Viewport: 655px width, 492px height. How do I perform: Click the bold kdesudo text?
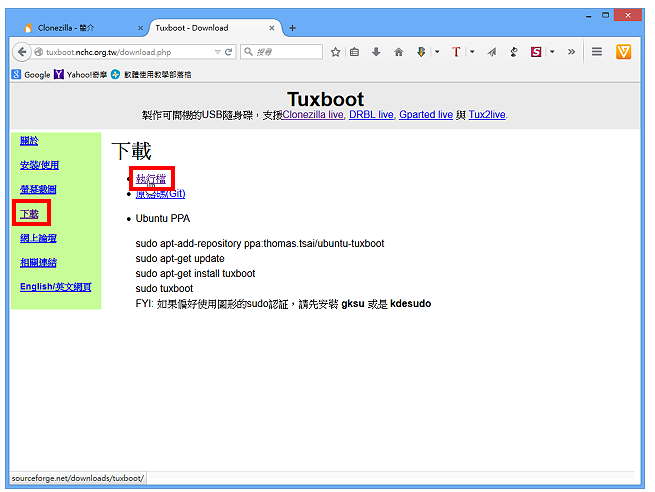click(411, 304)
